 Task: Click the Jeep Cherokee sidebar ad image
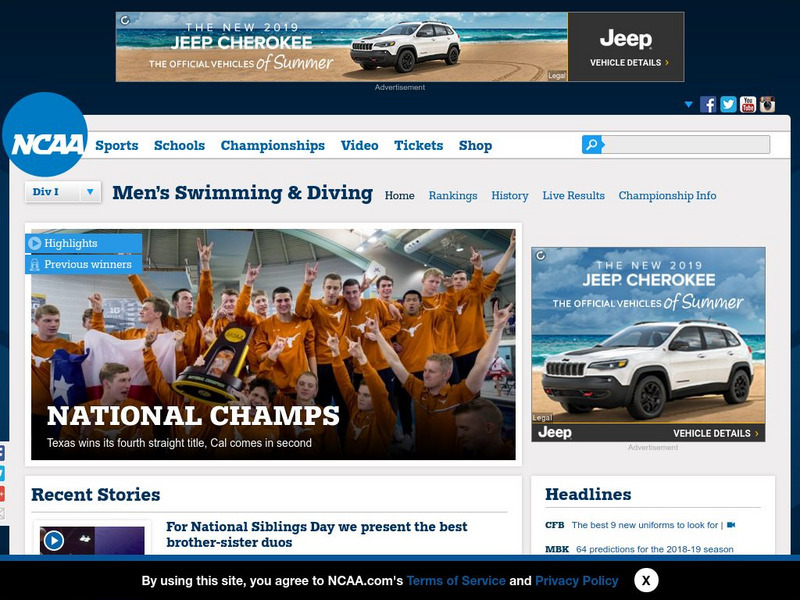pos(648,344)
